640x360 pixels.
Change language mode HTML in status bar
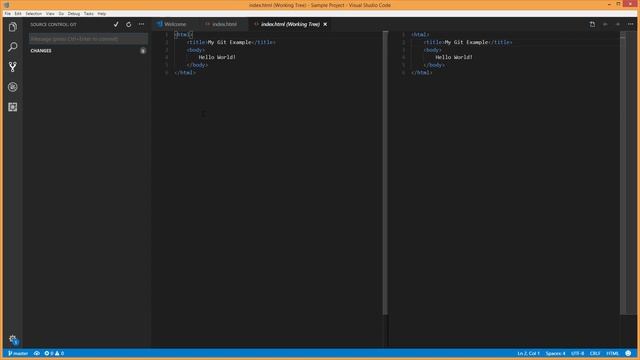[612, 353]
